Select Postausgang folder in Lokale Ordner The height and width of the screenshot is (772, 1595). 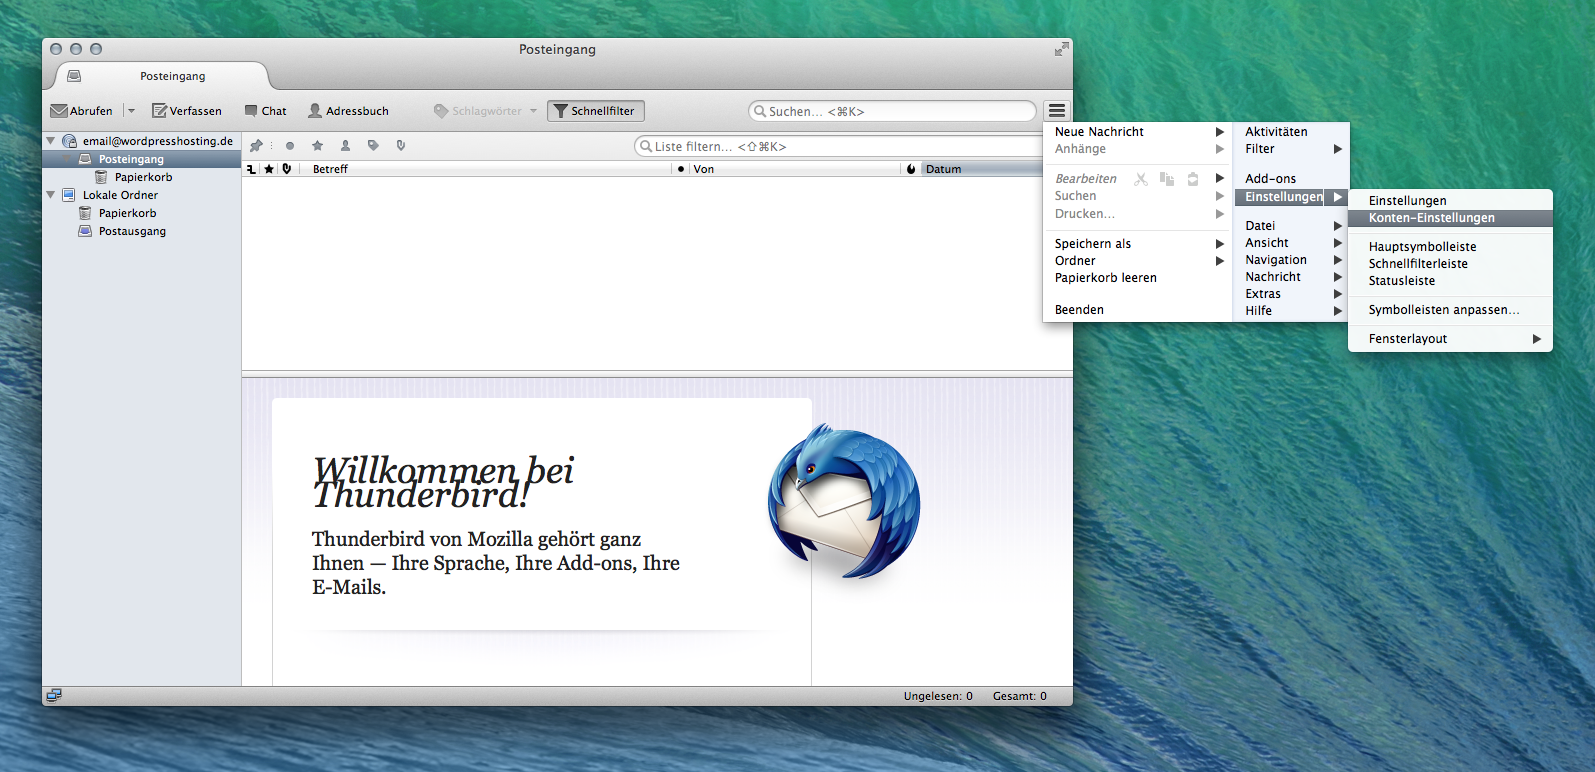tap(132, 231)
